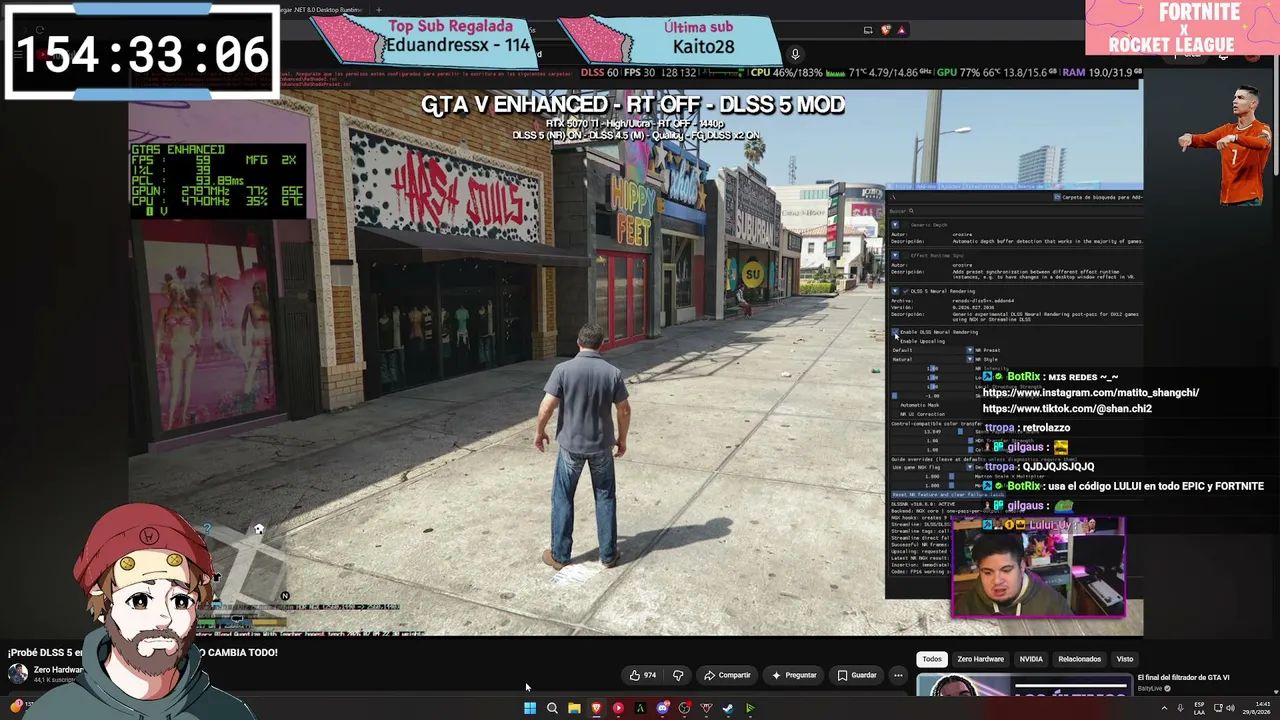Click the username ttropa beside 'retrolazzo'
1280x720 pixels.
tap(1000, 428)
